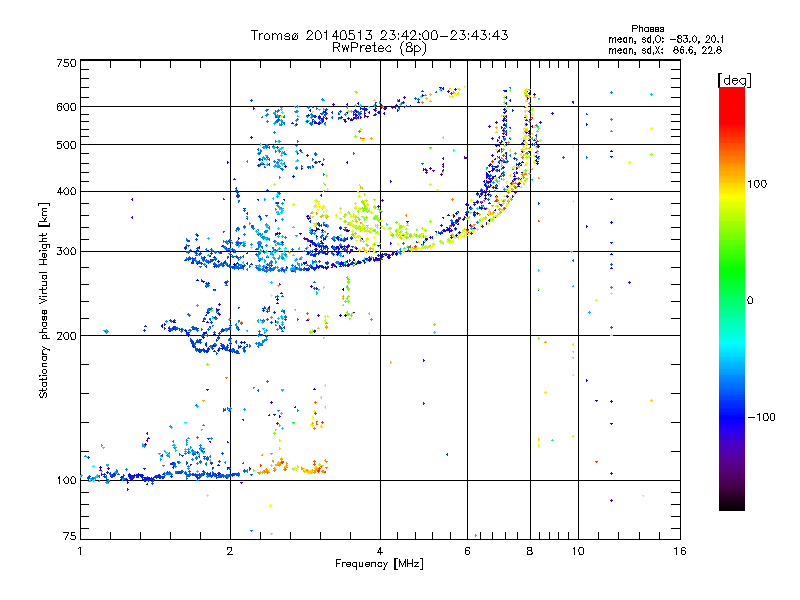
Task: Click the Stationary phase Virtual Height axis label
Action: 44,301
